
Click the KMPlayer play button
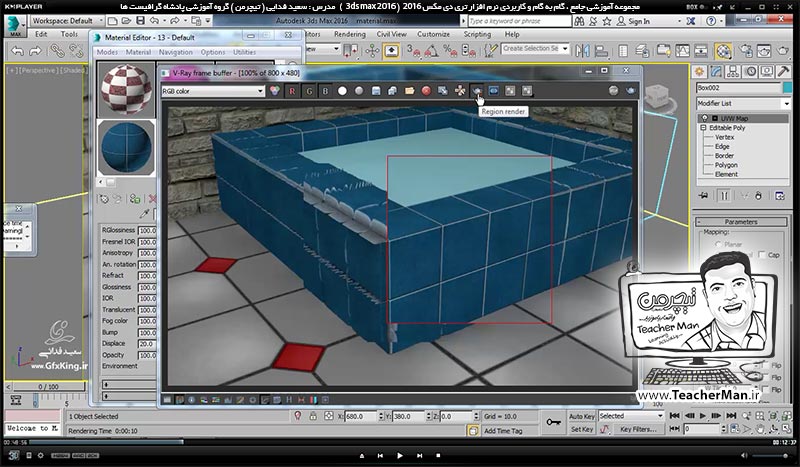point(399,455)
